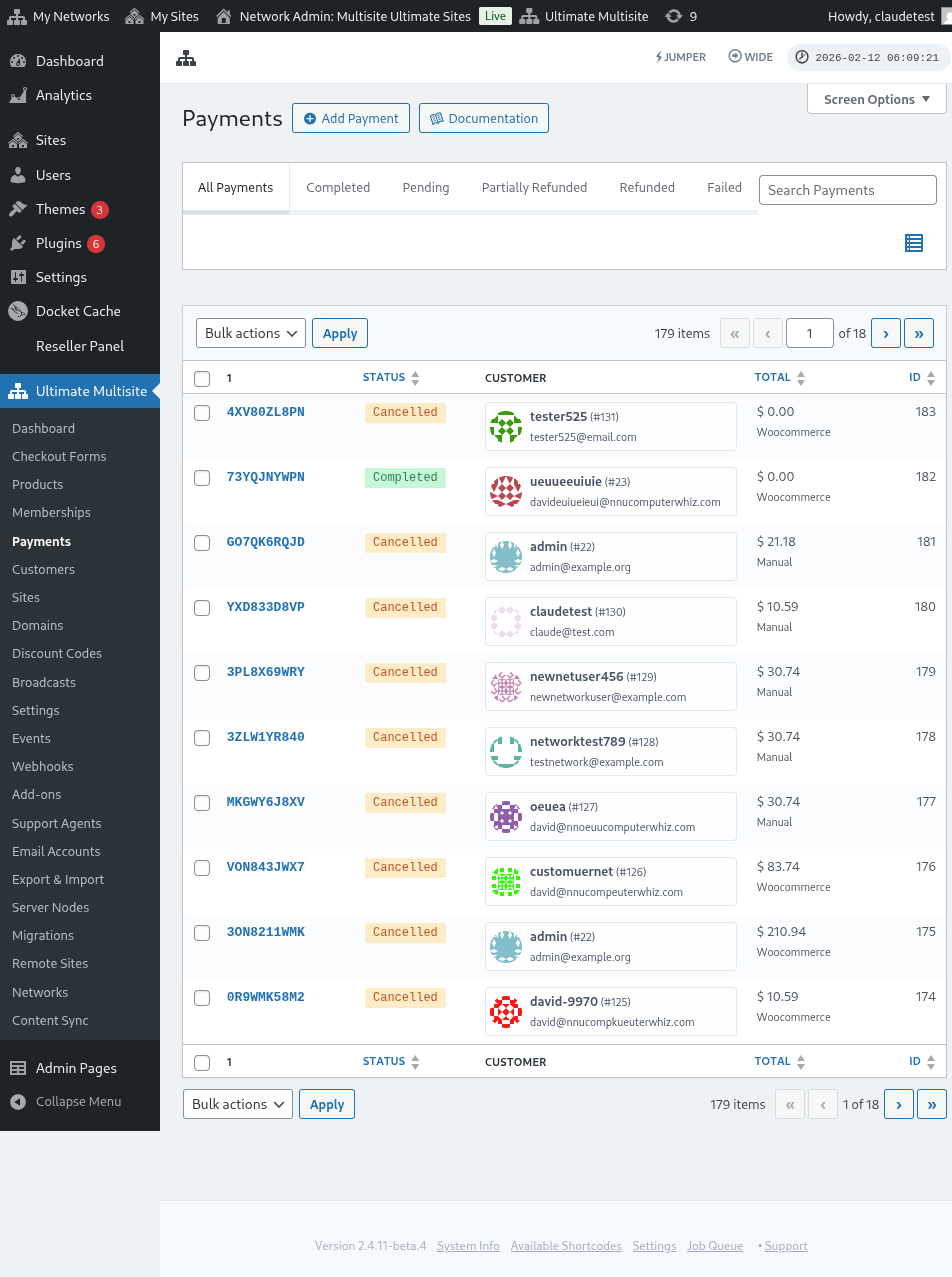Viewport: 952px width, 1277px height.
Task: Click the david-9970 customer avatar
Action: 506,1012
